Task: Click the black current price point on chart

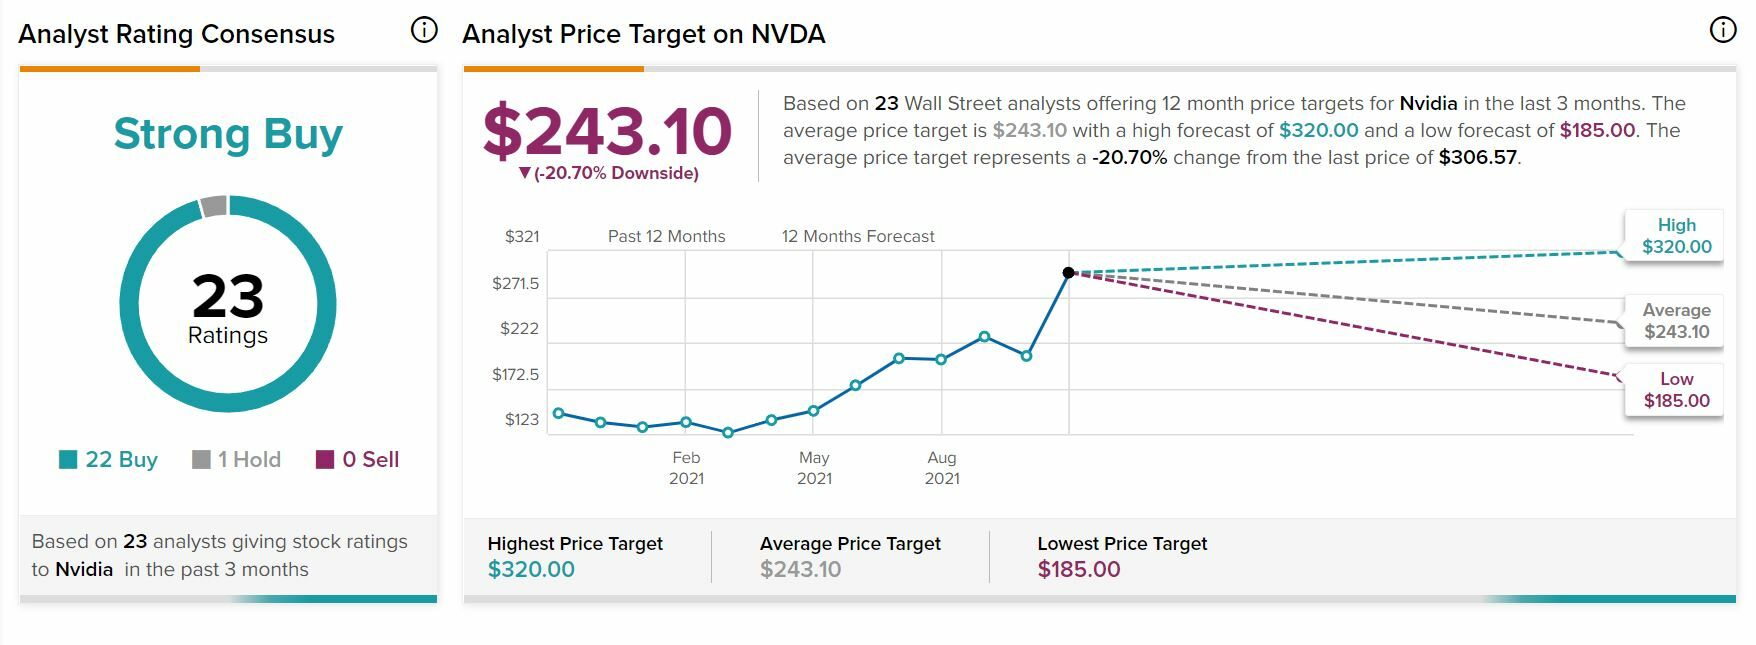Action: tap(1068, 272)
